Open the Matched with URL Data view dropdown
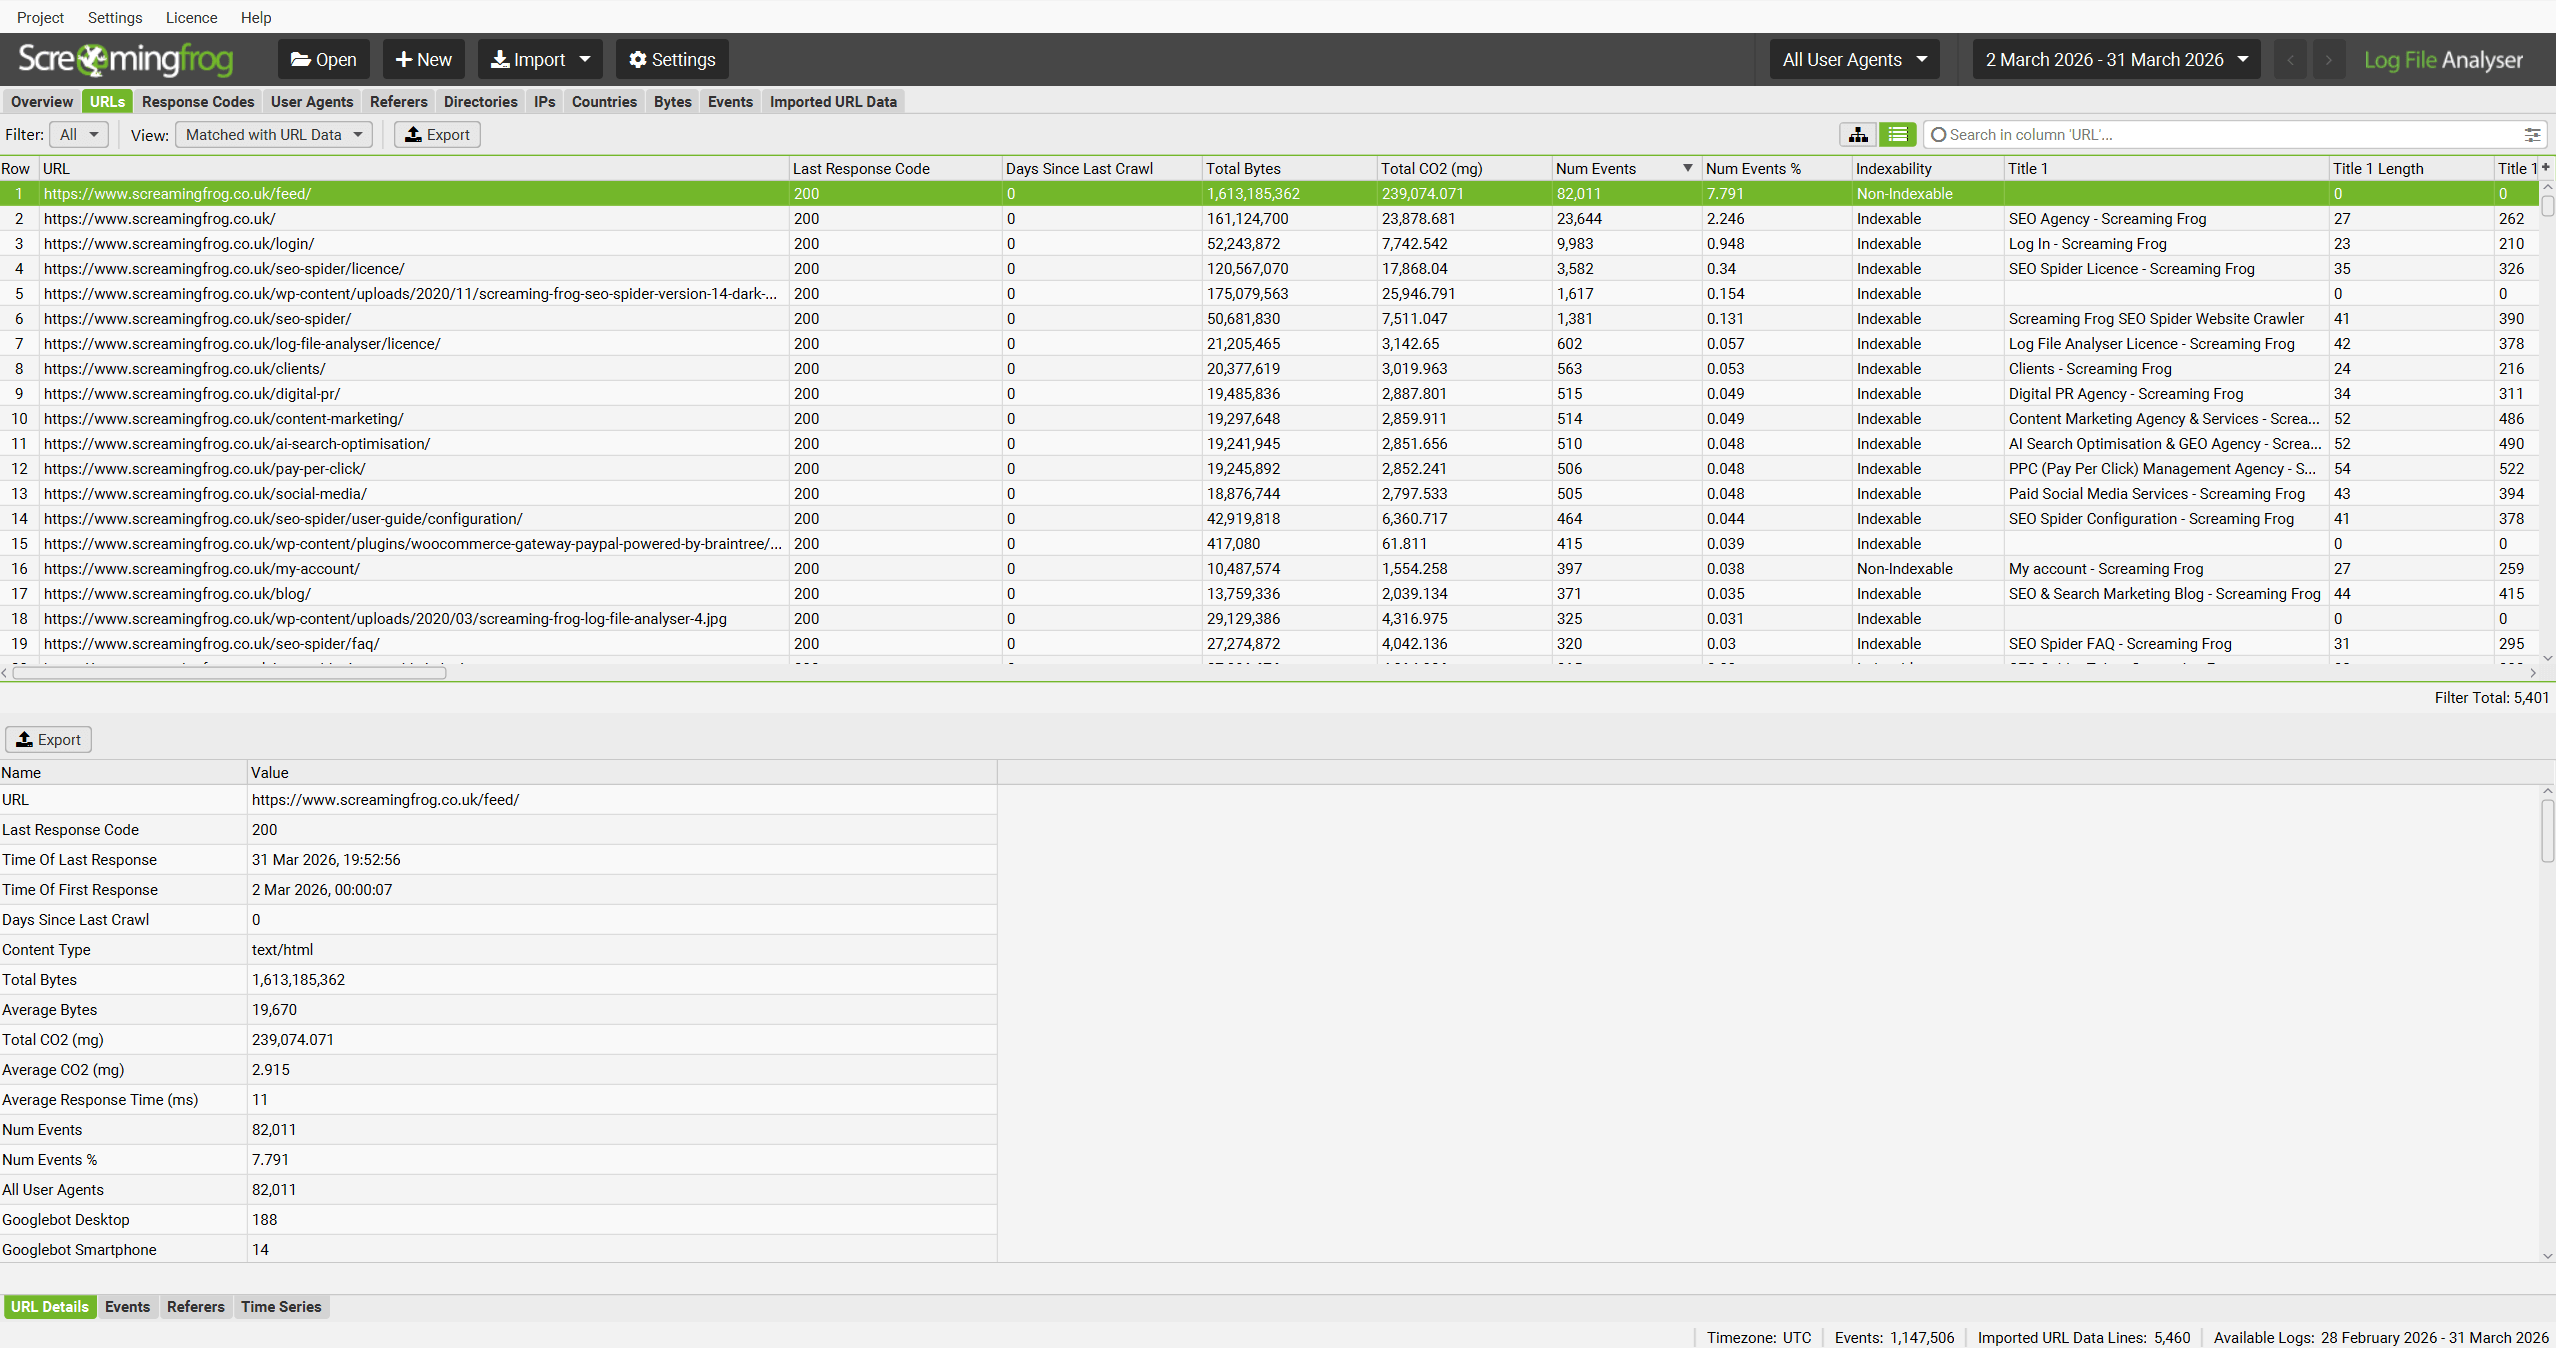 (274, 135)
